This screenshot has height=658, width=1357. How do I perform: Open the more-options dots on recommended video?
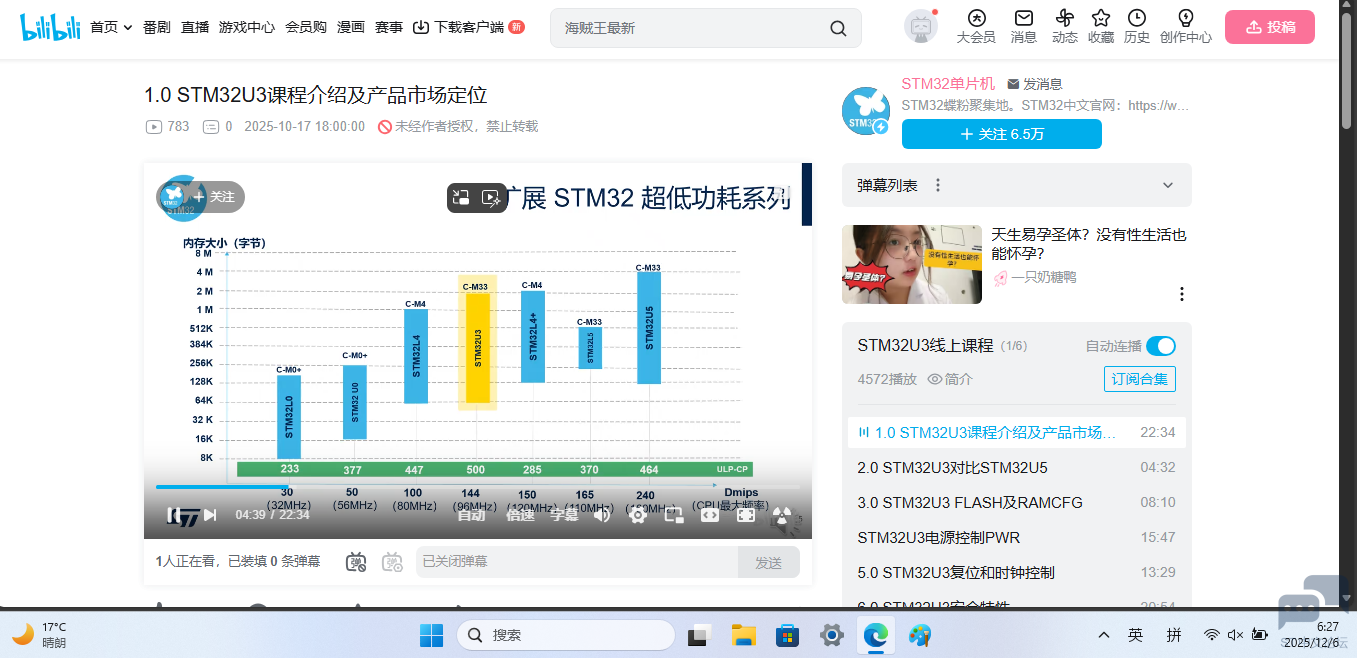click(x=1181, y=294)
